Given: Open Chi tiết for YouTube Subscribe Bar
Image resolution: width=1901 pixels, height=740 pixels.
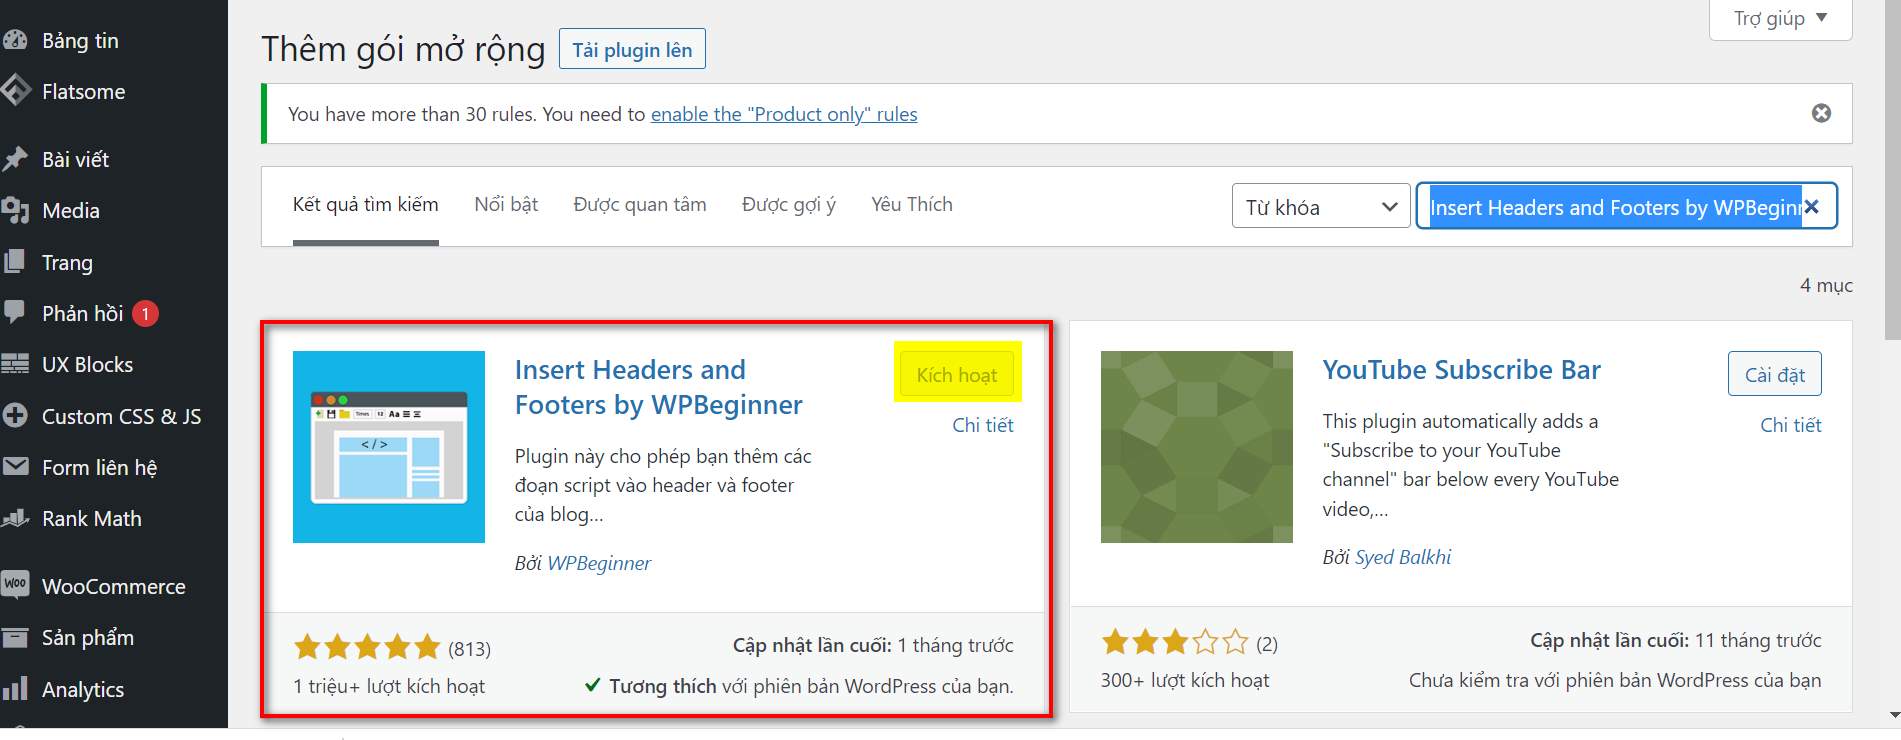Looking at the screenshot, I should pos(1791,425).
